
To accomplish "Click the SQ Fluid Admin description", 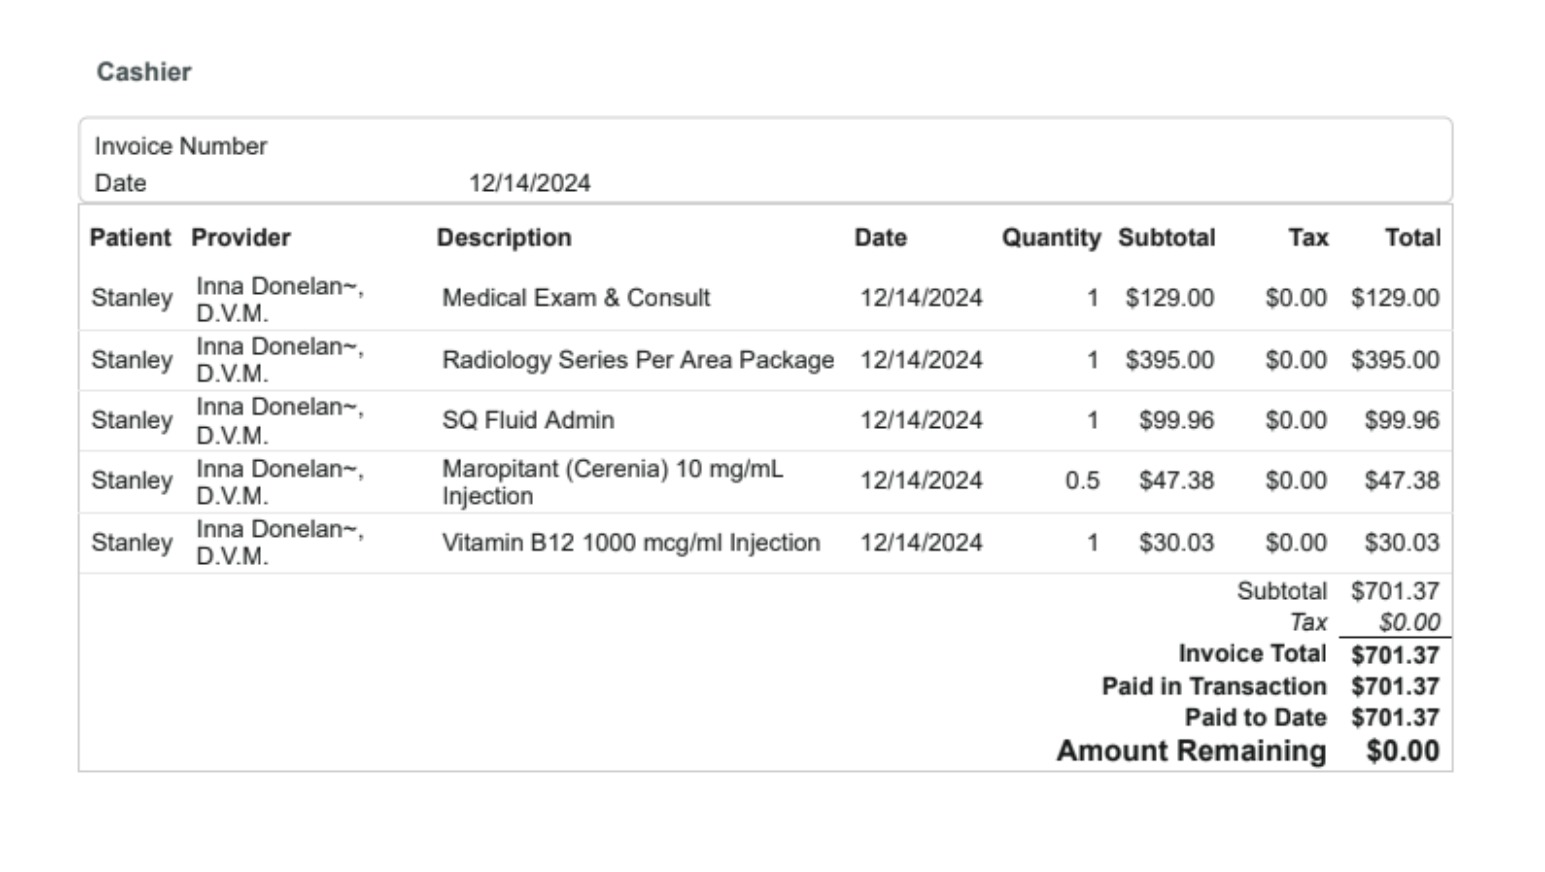I will [x=528, y=420].
